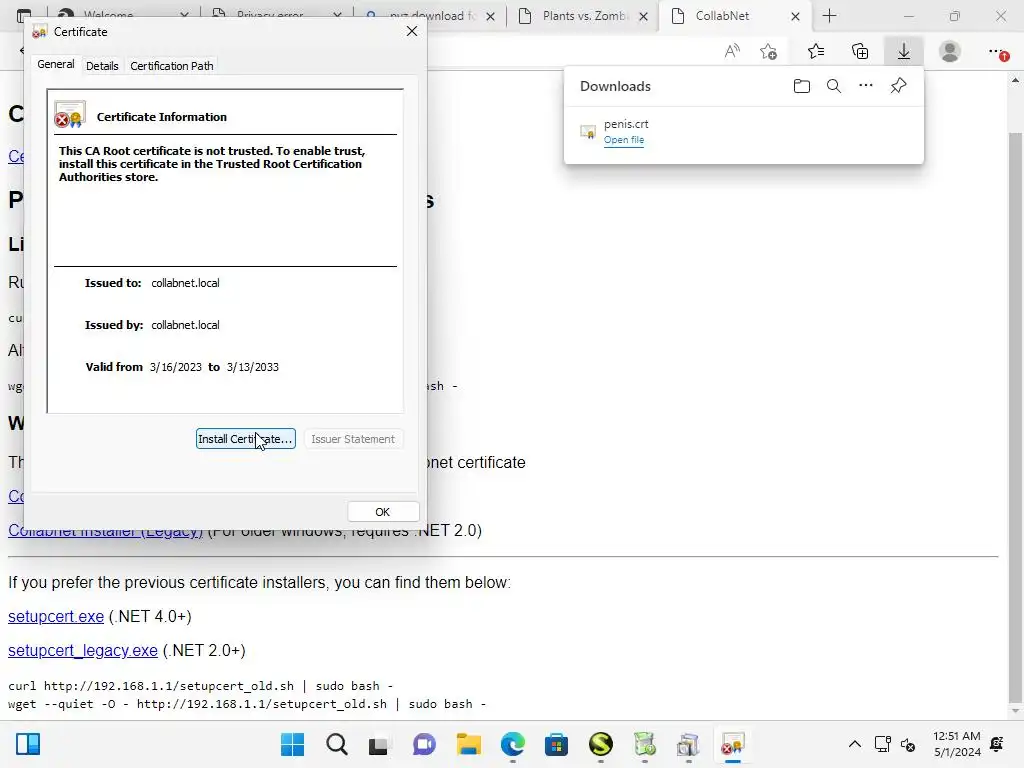Open the Widgets taskbar icon
The height and width of the screenshot is (768, 1024).
tap(28, 744)
